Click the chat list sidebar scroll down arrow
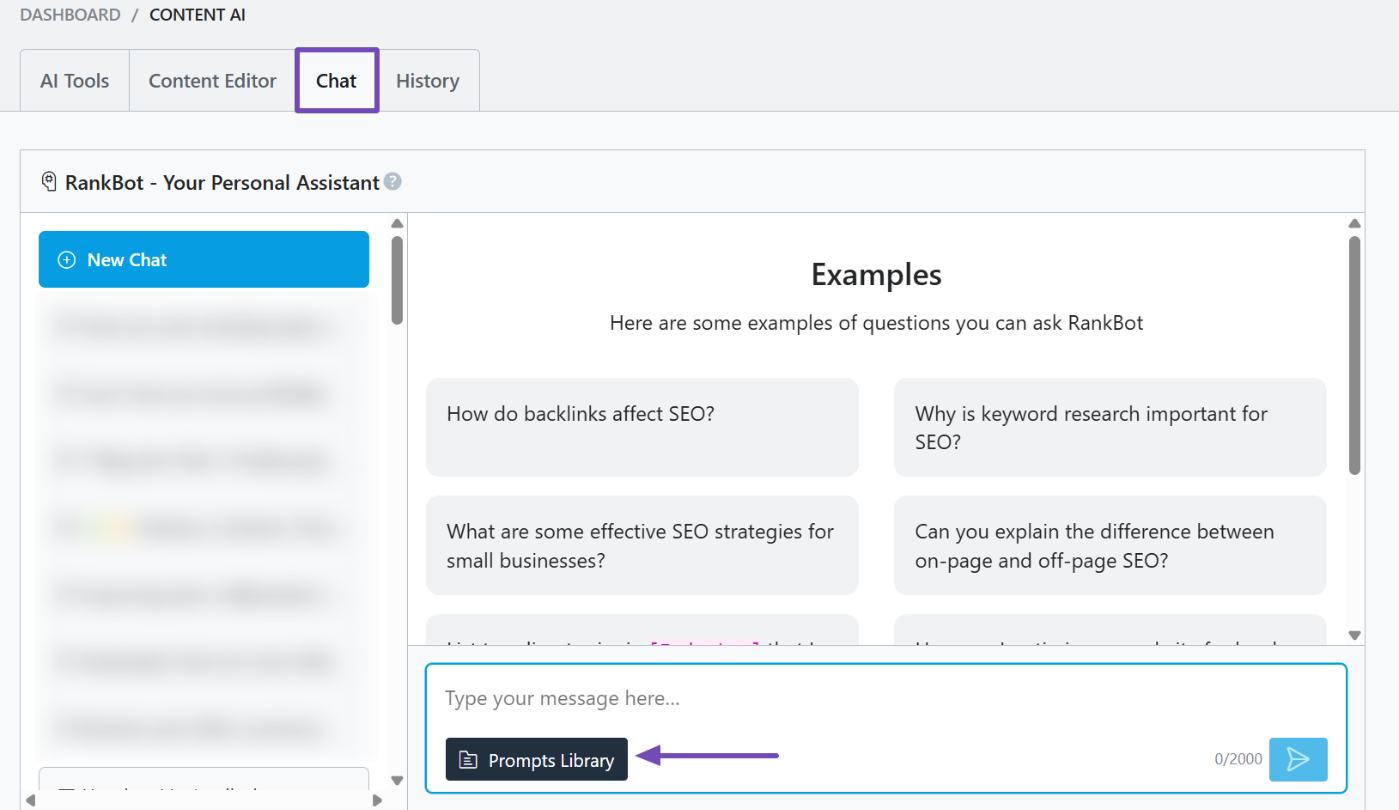This screenshot has width=1399, height=810. pyautogui.click(x=397, y=780)
